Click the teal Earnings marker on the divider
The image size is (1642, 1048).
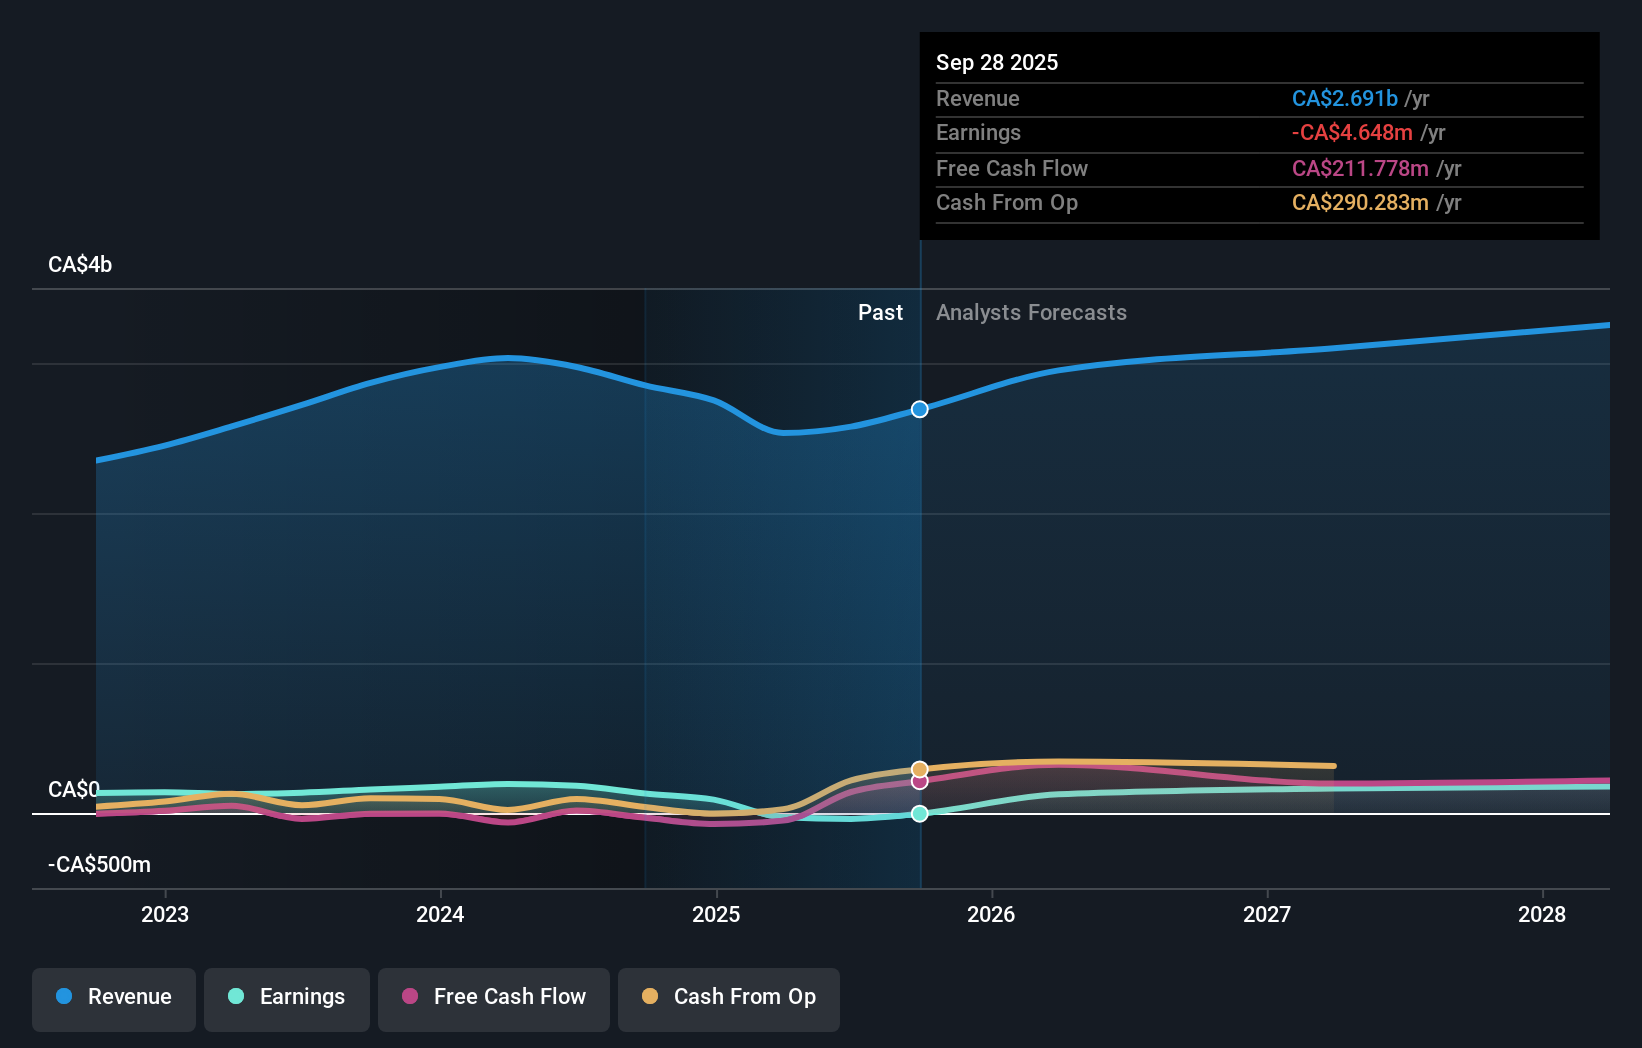919,813
